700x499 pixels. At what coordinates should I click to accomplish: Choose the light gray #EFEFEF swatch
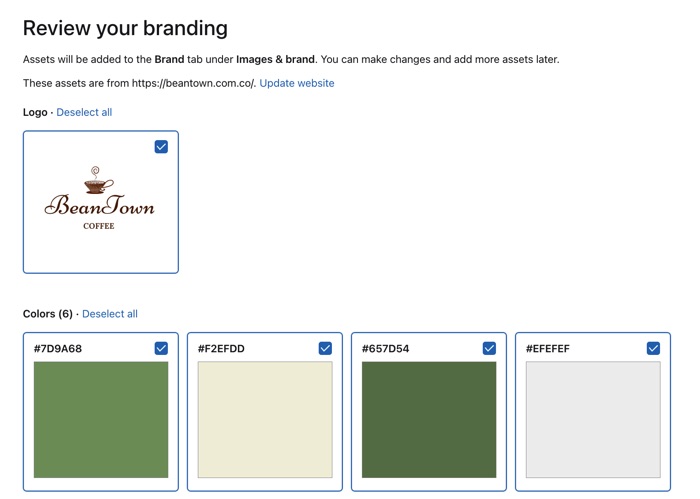pyautogui.click(x=593, y=419)
